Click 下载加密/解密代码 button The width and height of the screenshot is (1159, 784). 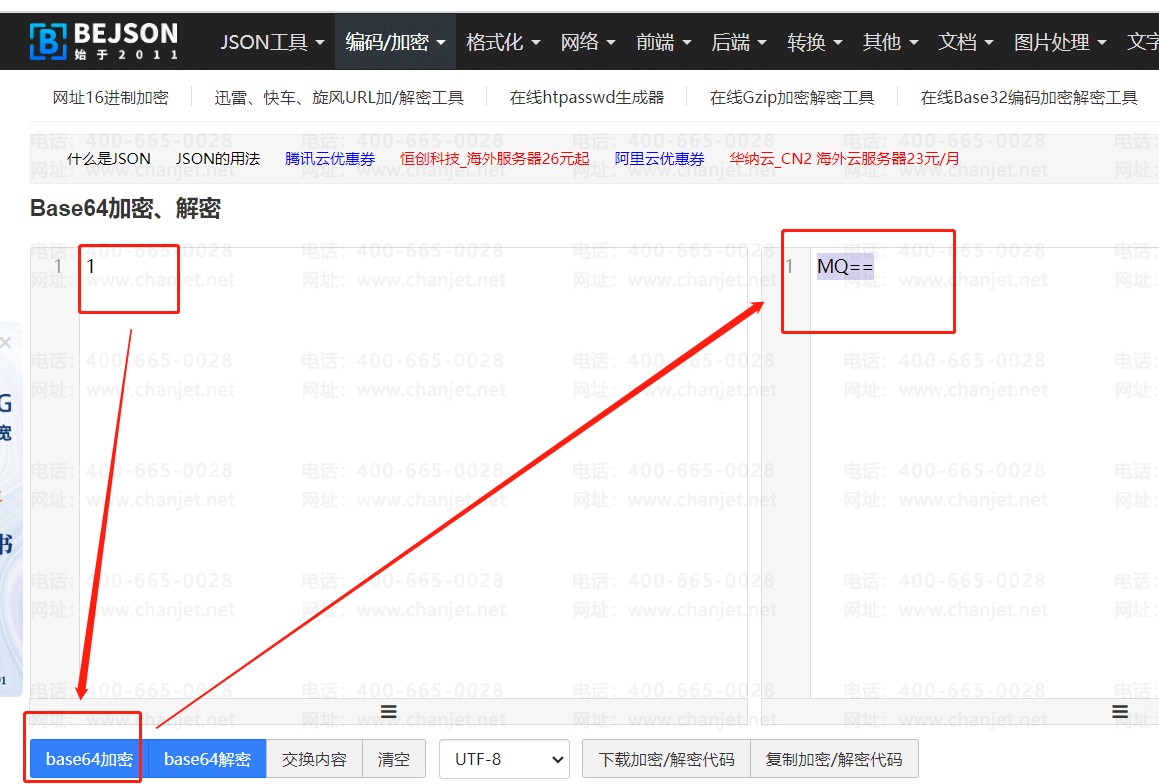pyautogui.click(x=667, y=759)
